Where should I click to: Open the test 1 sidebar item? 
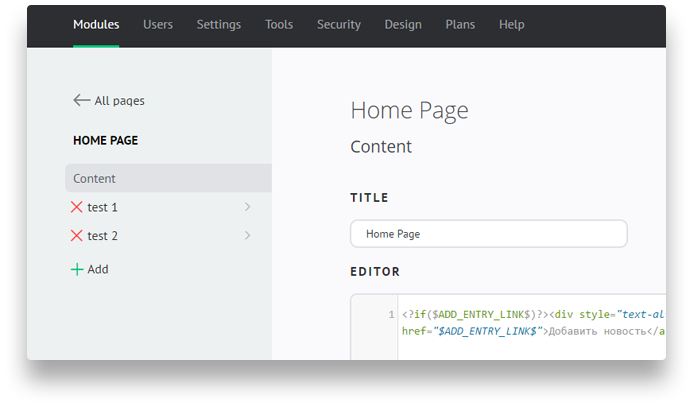pos(103,207)
